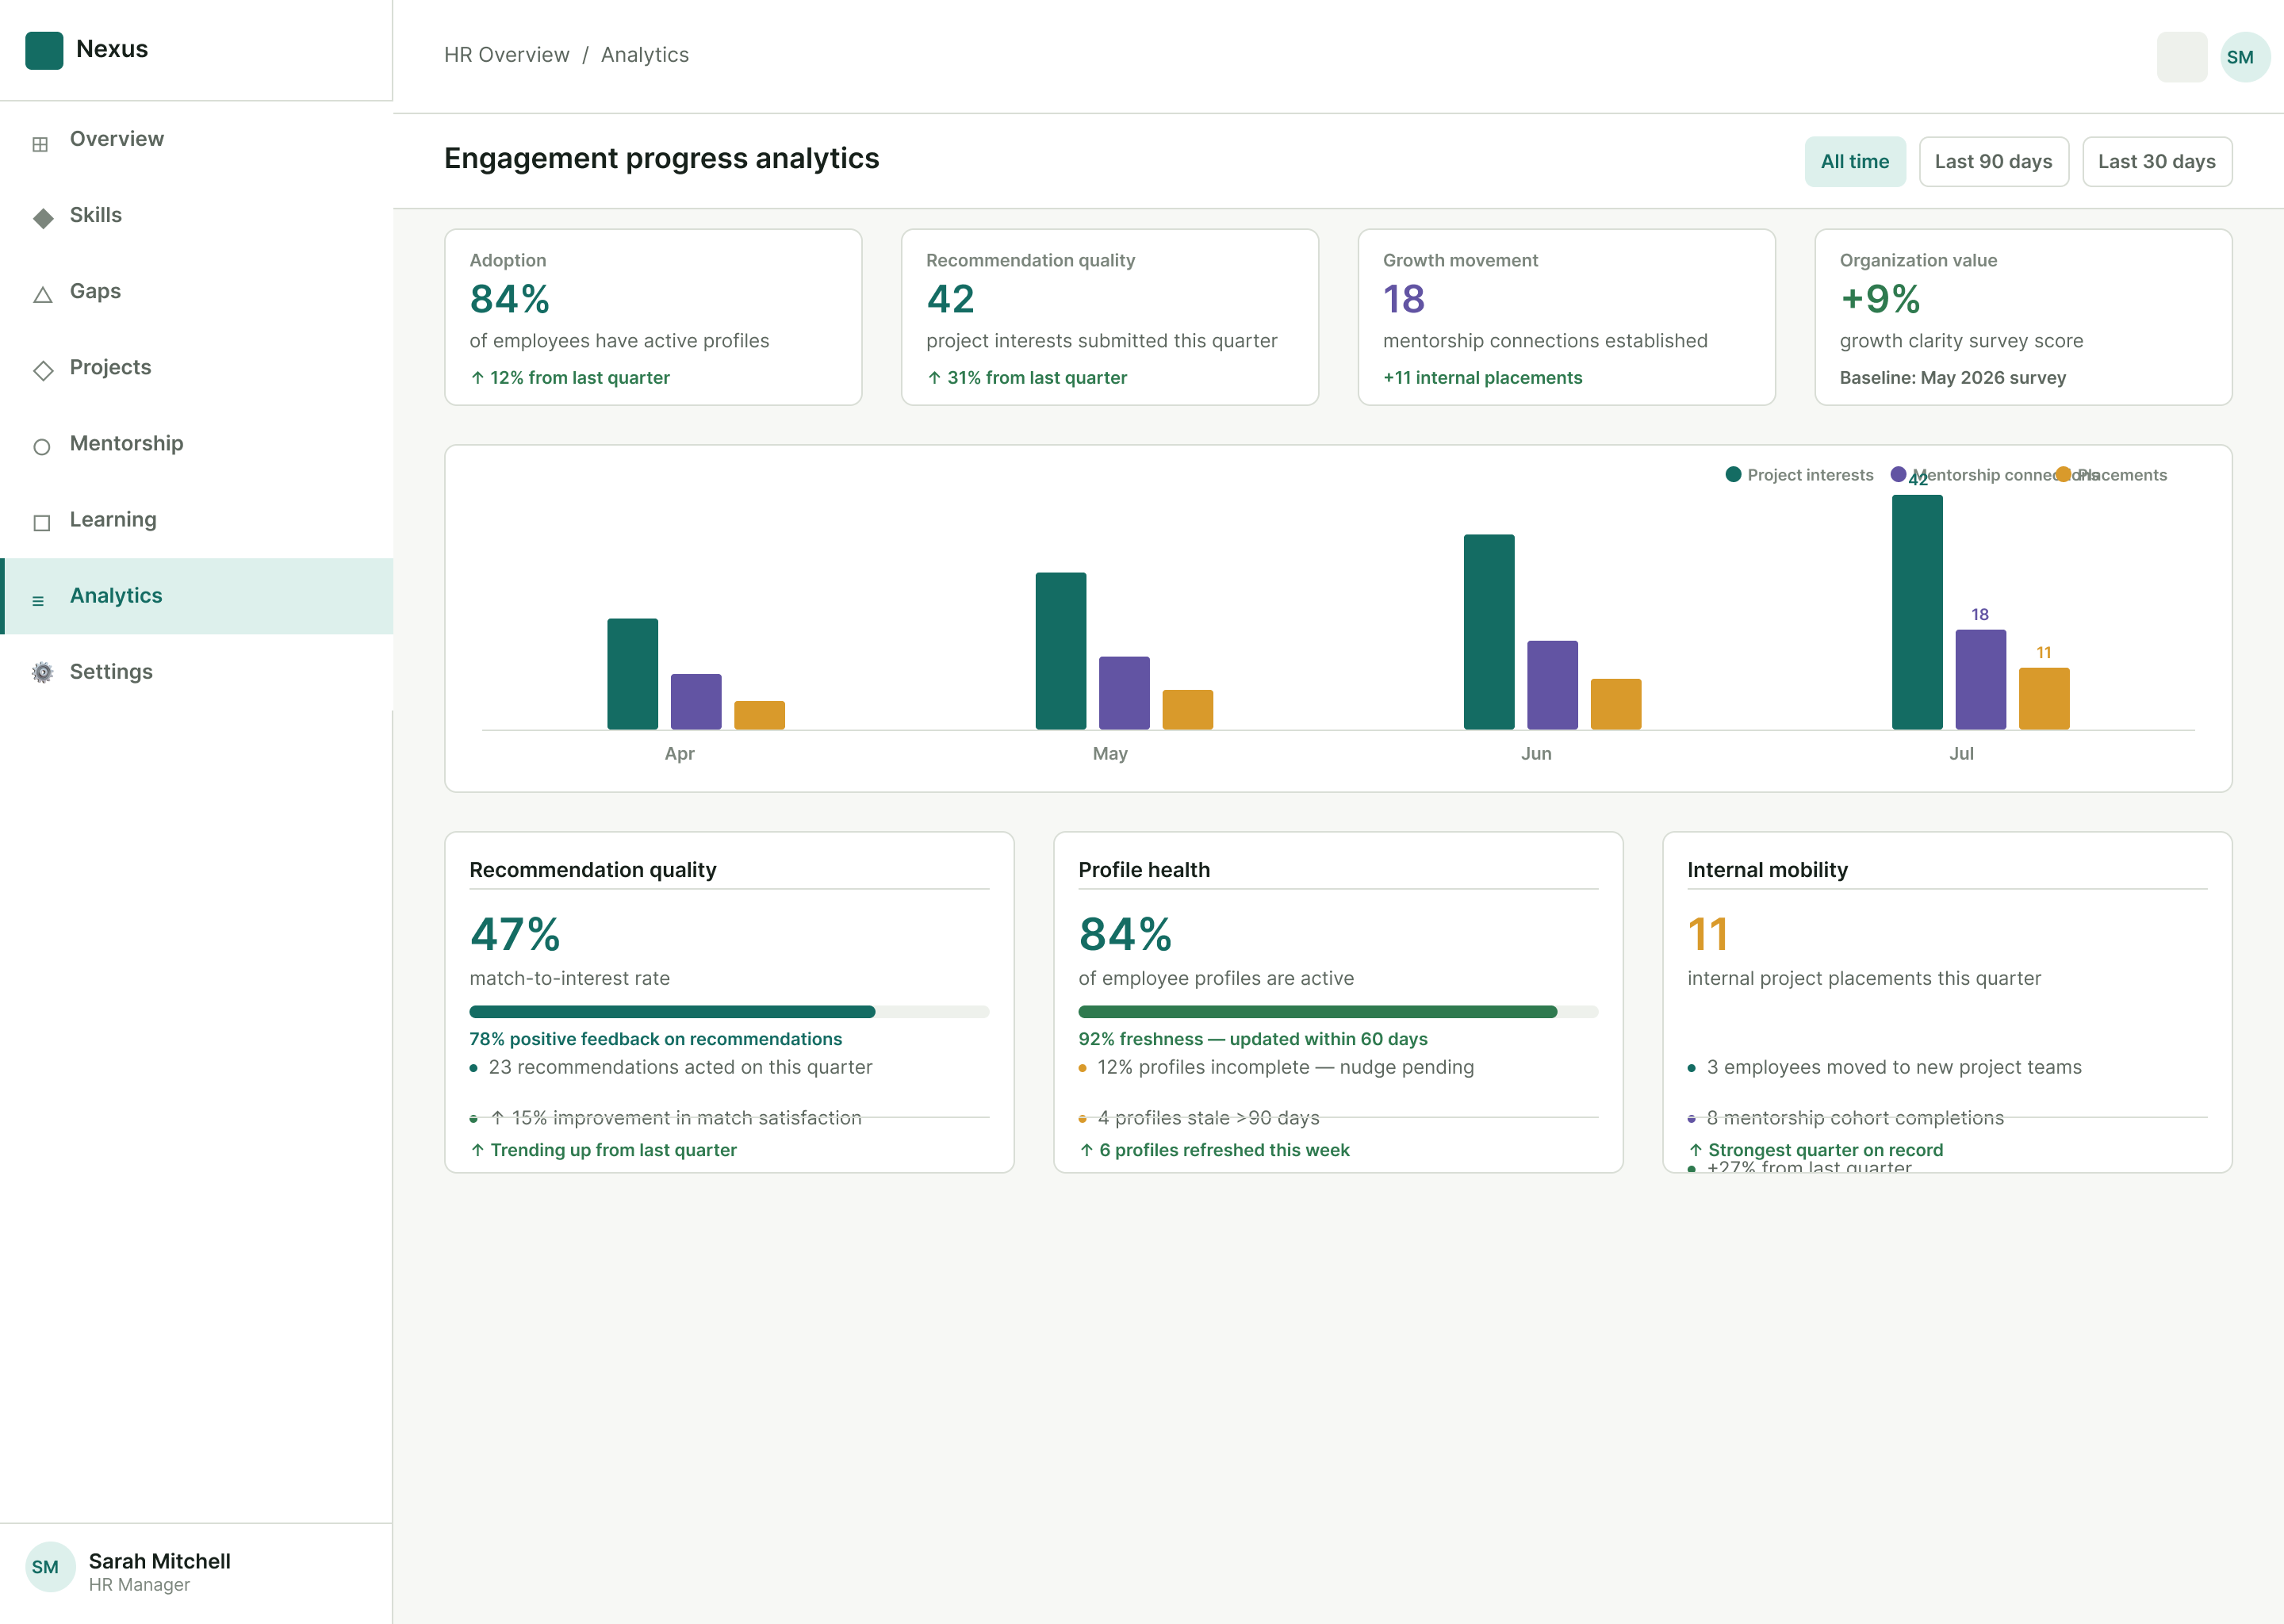This screenshot has height=1624, width=2284.
Task: Click the Jul placements bar labeled 11
Action: [2044, 698]
